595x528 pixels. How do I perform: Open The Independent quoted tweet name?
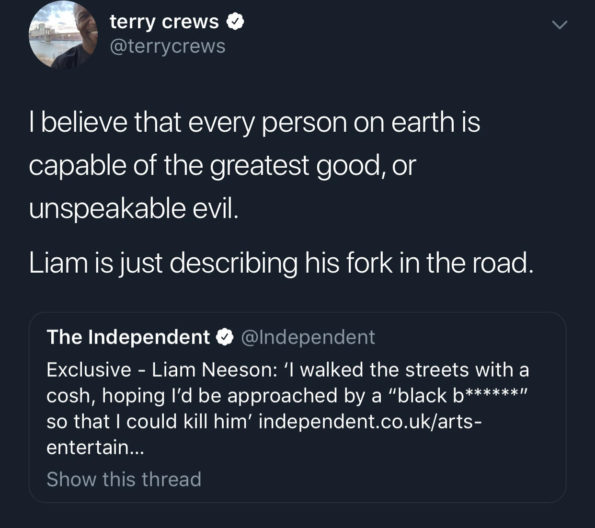pos(128,337)
